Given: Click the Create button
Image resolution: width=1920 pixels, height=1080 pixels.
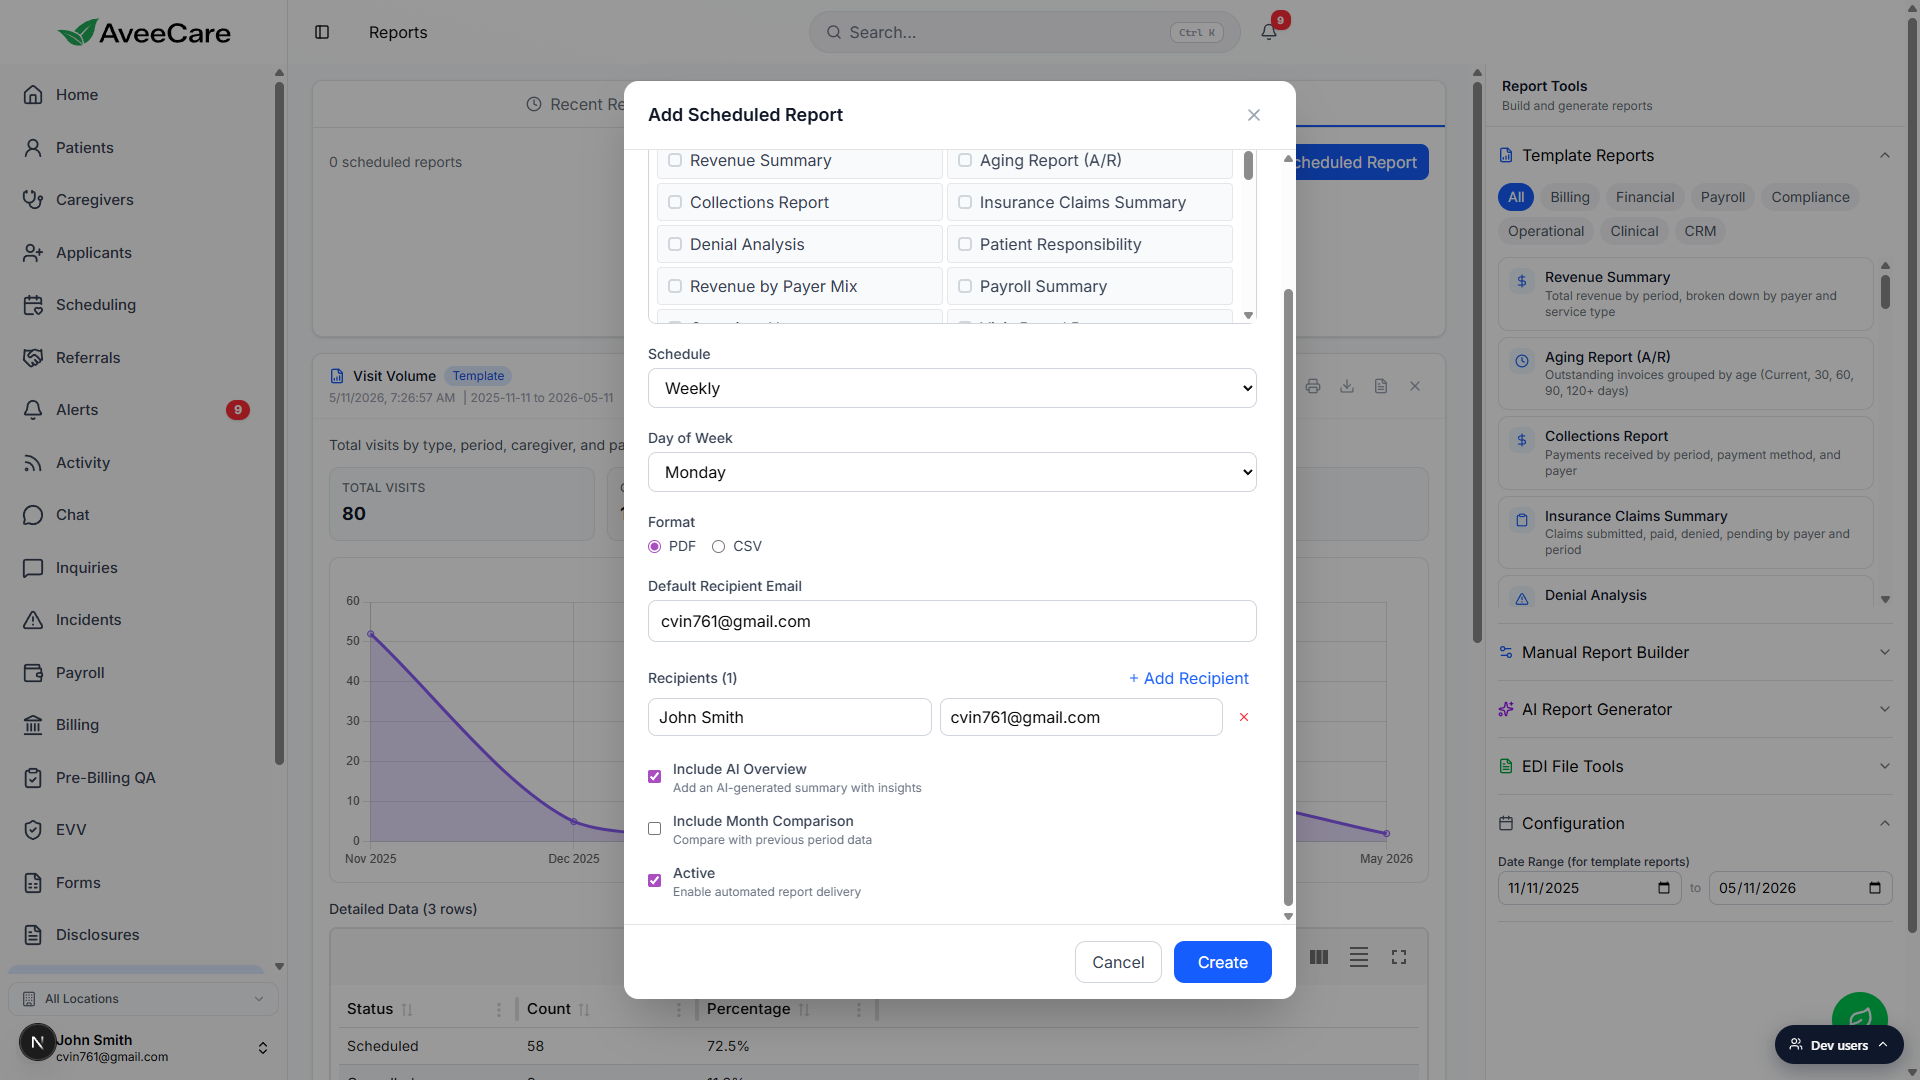Looking at the screenshot, I should [x=1222, y=962].
